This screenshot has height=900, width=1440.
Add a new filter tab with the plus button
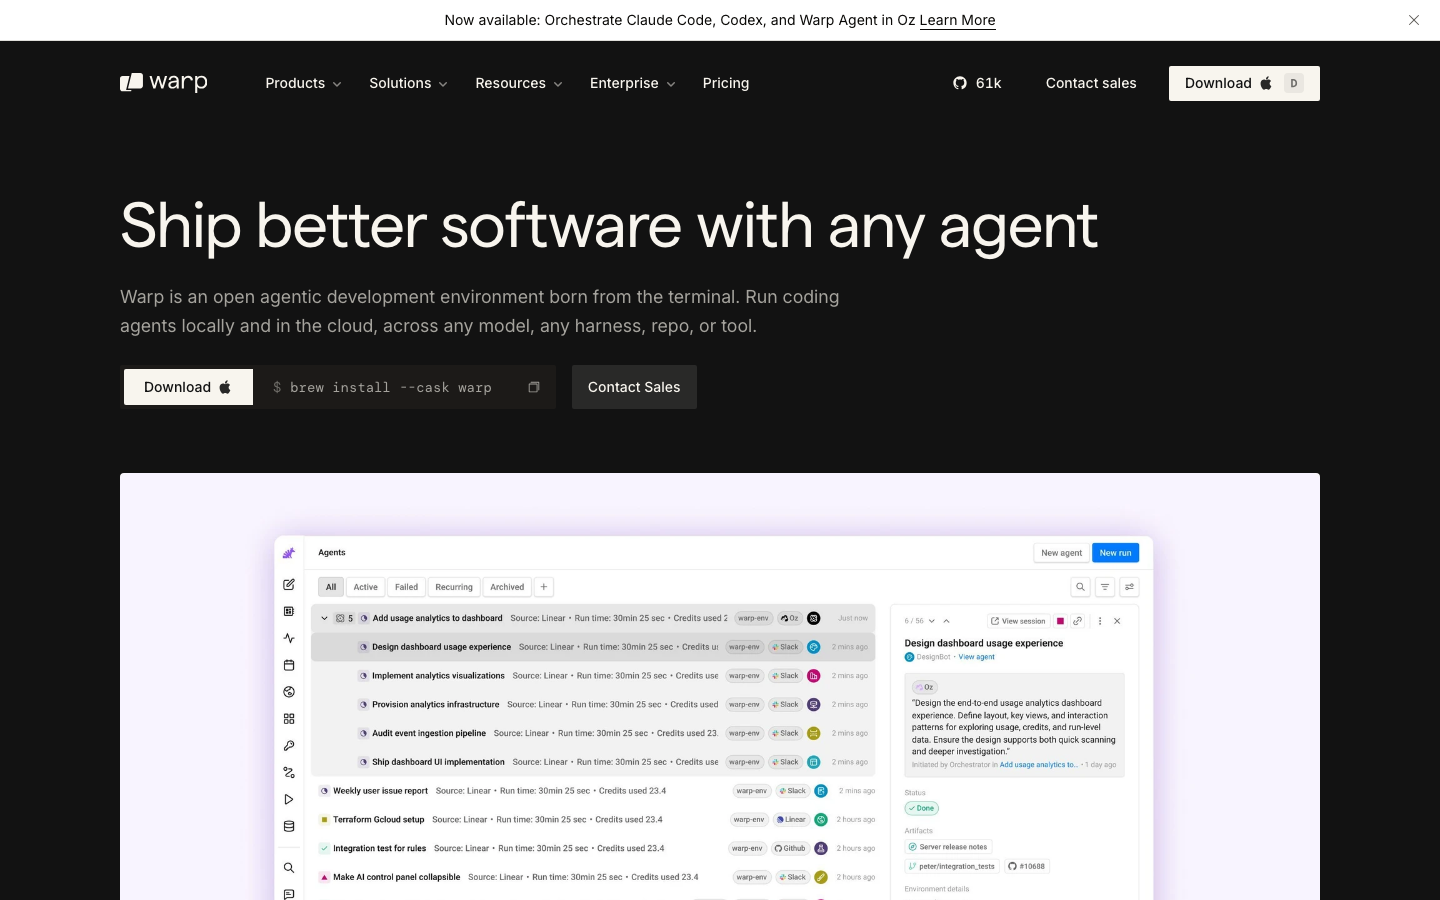[544, 587]
